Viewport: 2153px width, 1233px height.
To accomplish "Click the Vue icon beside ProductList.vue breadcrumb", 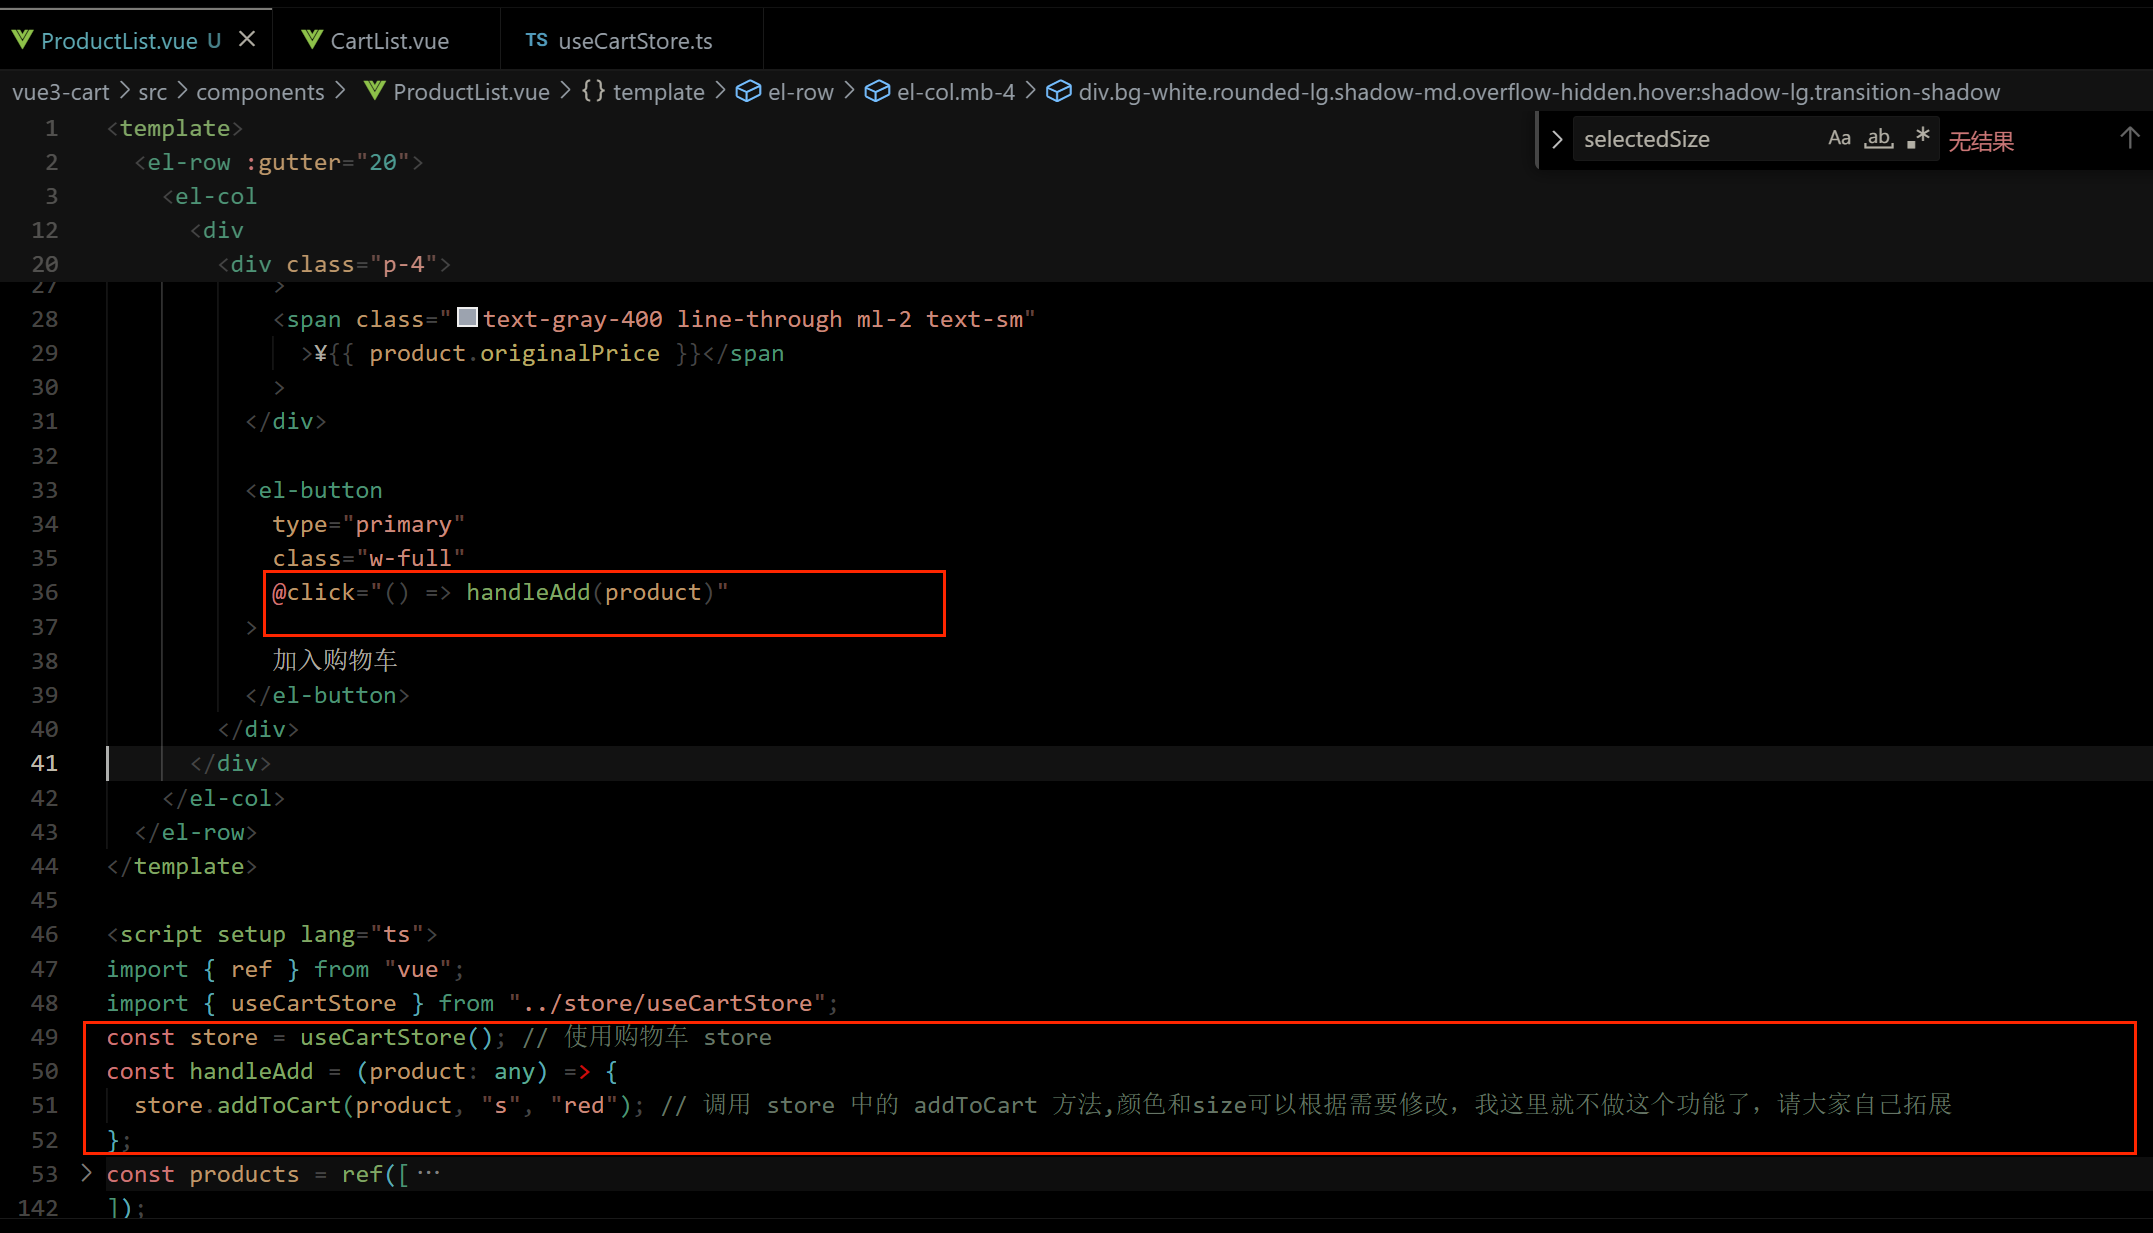I will click(x=375, y=91).
